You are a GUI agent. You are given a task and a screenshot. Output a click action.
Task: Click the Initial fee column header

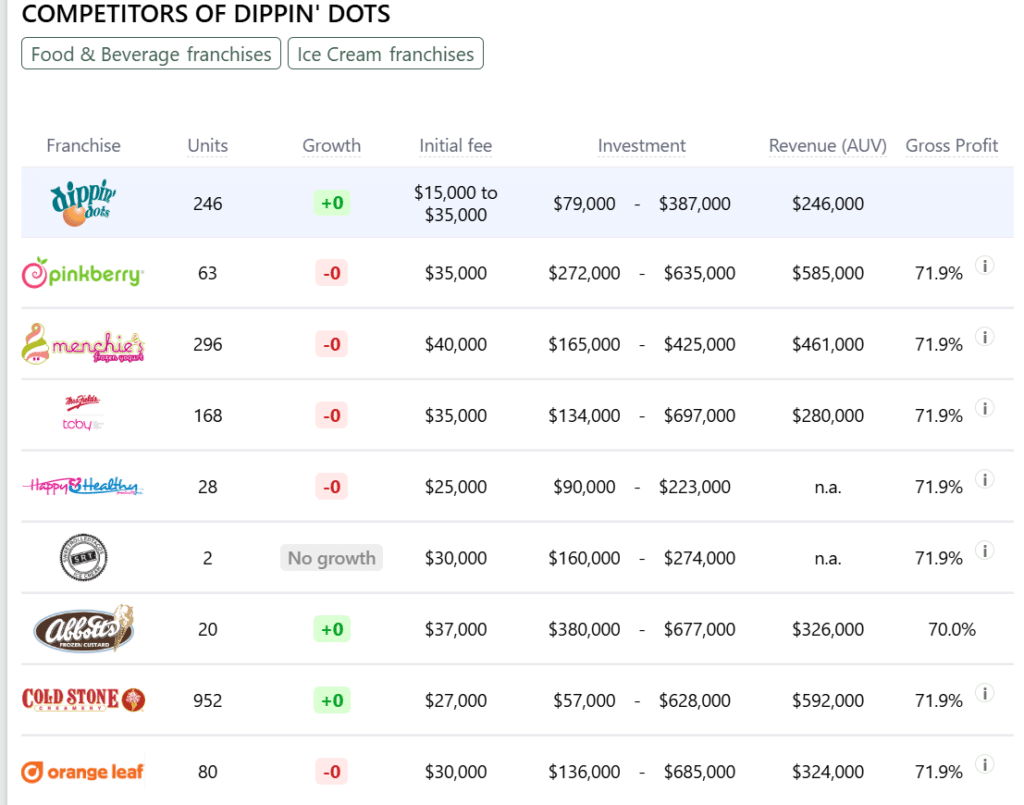click(456, 146)
